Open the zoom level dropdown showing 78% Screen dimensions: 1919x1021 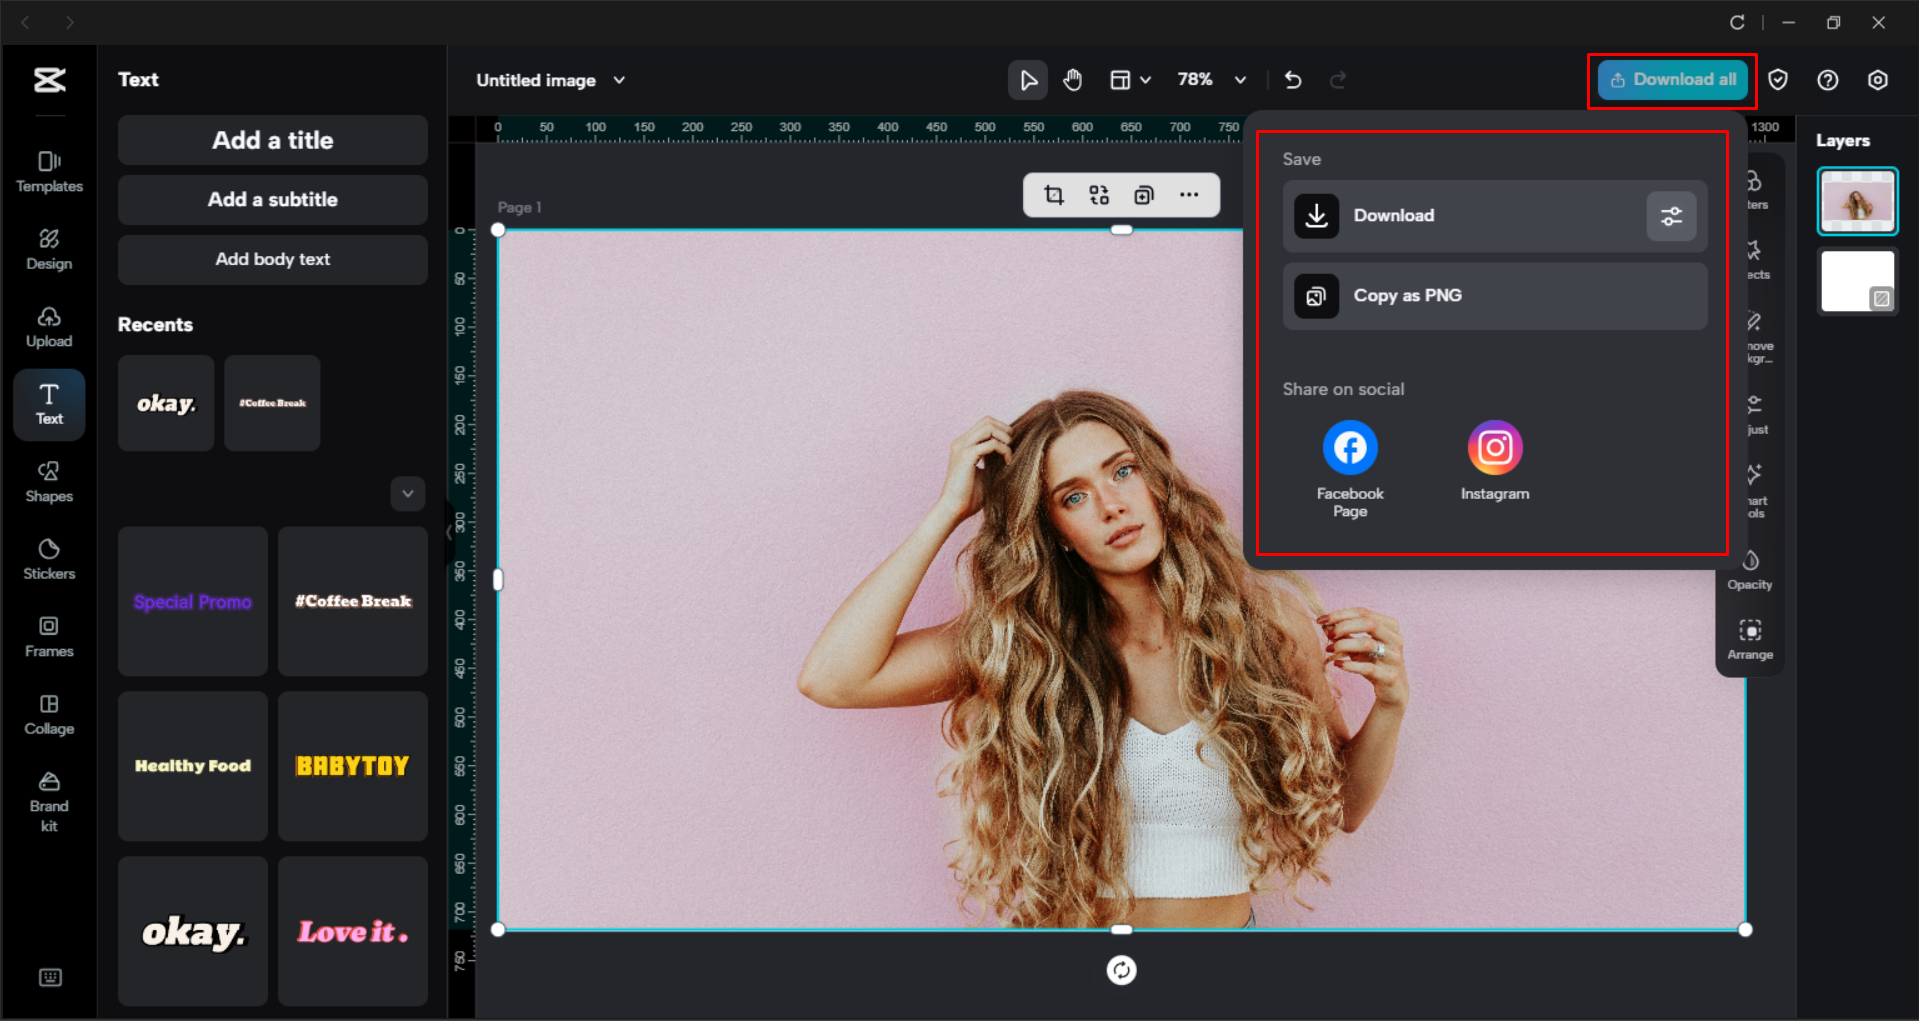pyautogui.click(x=1211, y=80)
